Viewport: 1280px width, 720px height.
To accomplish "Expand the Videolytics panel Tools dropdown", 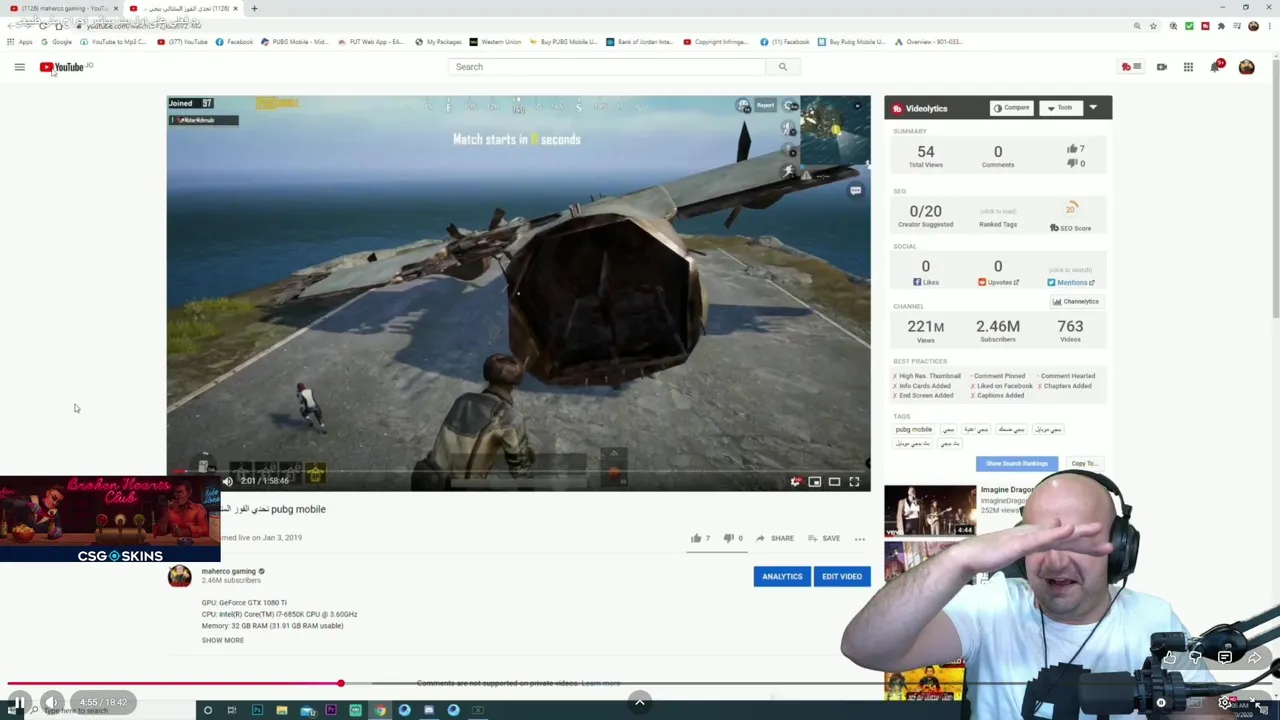I will tap(1060, 108).
